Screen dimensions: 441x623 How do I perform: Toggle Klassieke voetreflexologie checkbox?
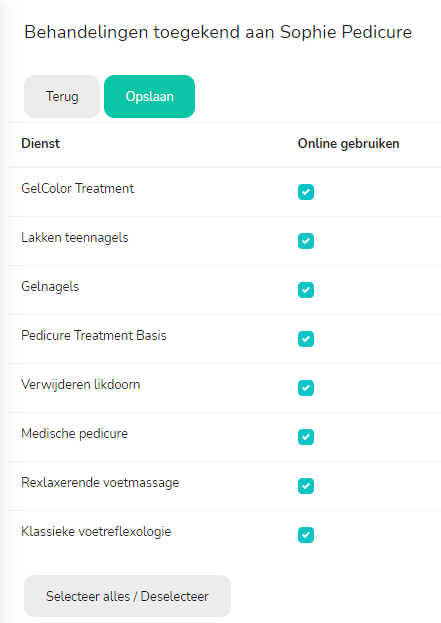306,535
